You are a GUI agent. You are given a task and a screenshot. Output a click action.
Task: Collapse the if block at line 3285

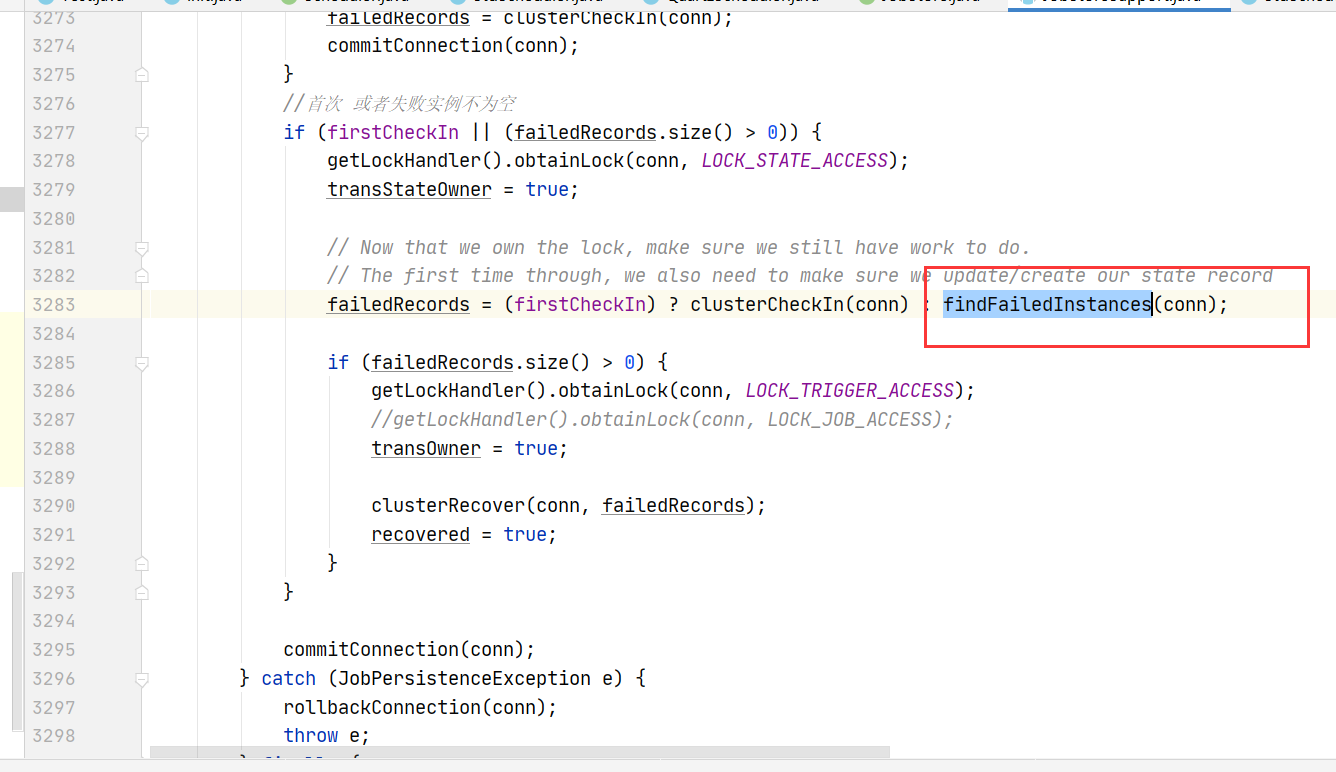(142, 362)
